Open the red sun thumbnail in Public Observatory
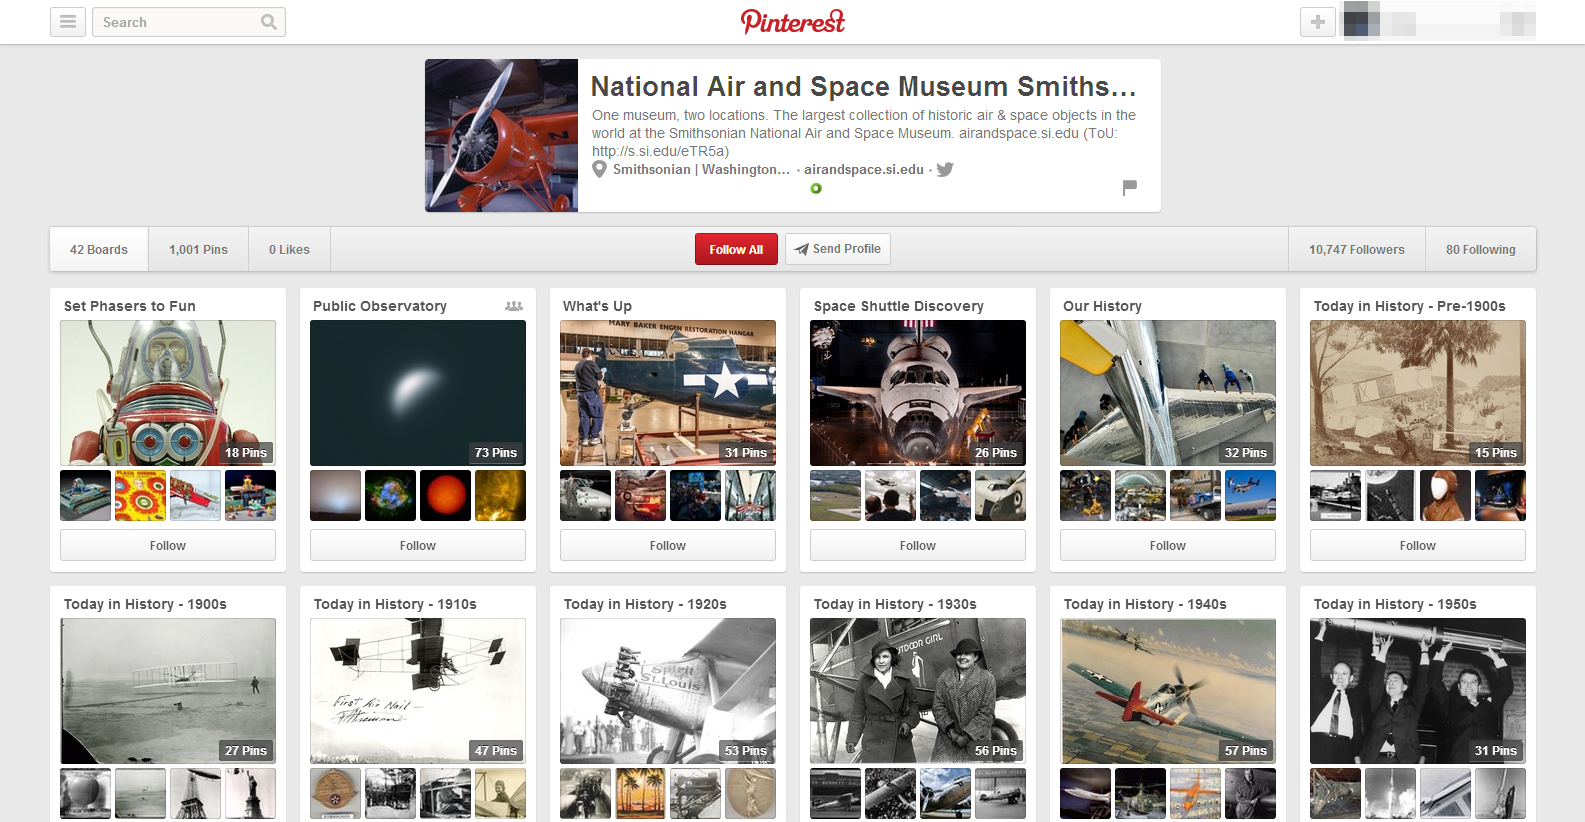1585x822 pixels. (x=445, y=495)
